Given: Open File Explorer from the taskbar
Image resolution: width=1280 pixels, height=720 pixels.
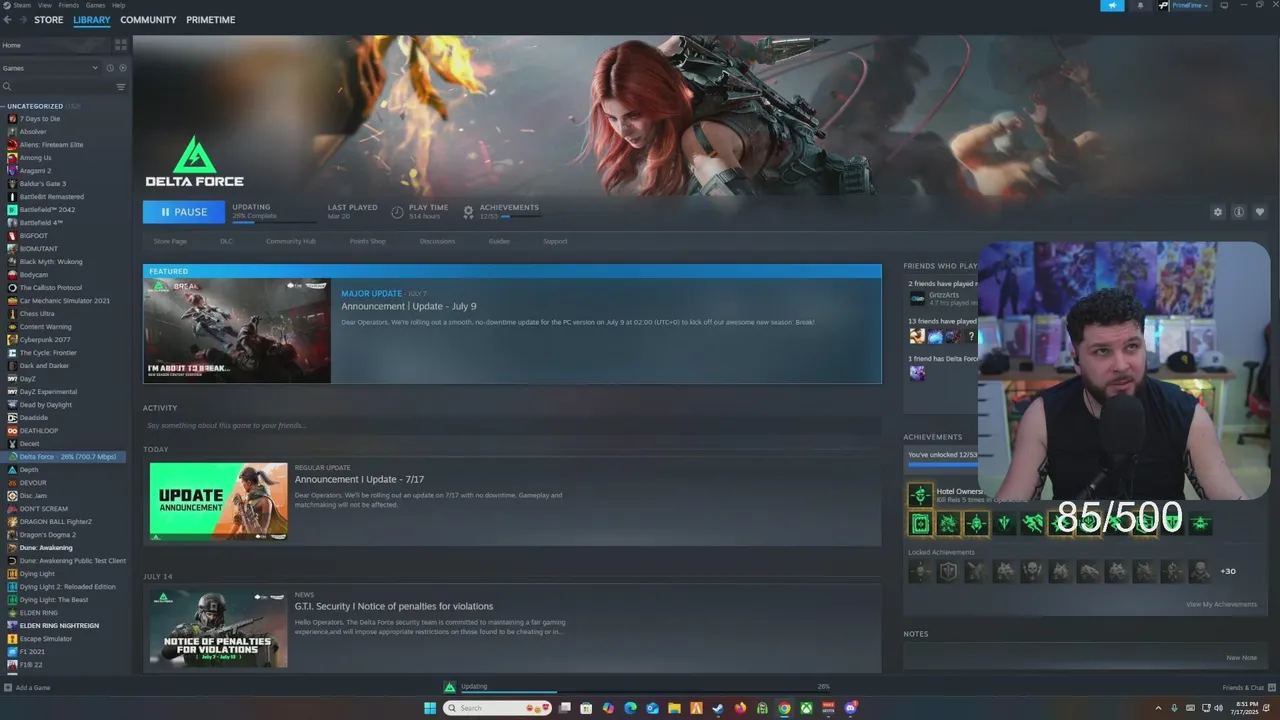Looking at the screenshot, I should coord(674,708).
